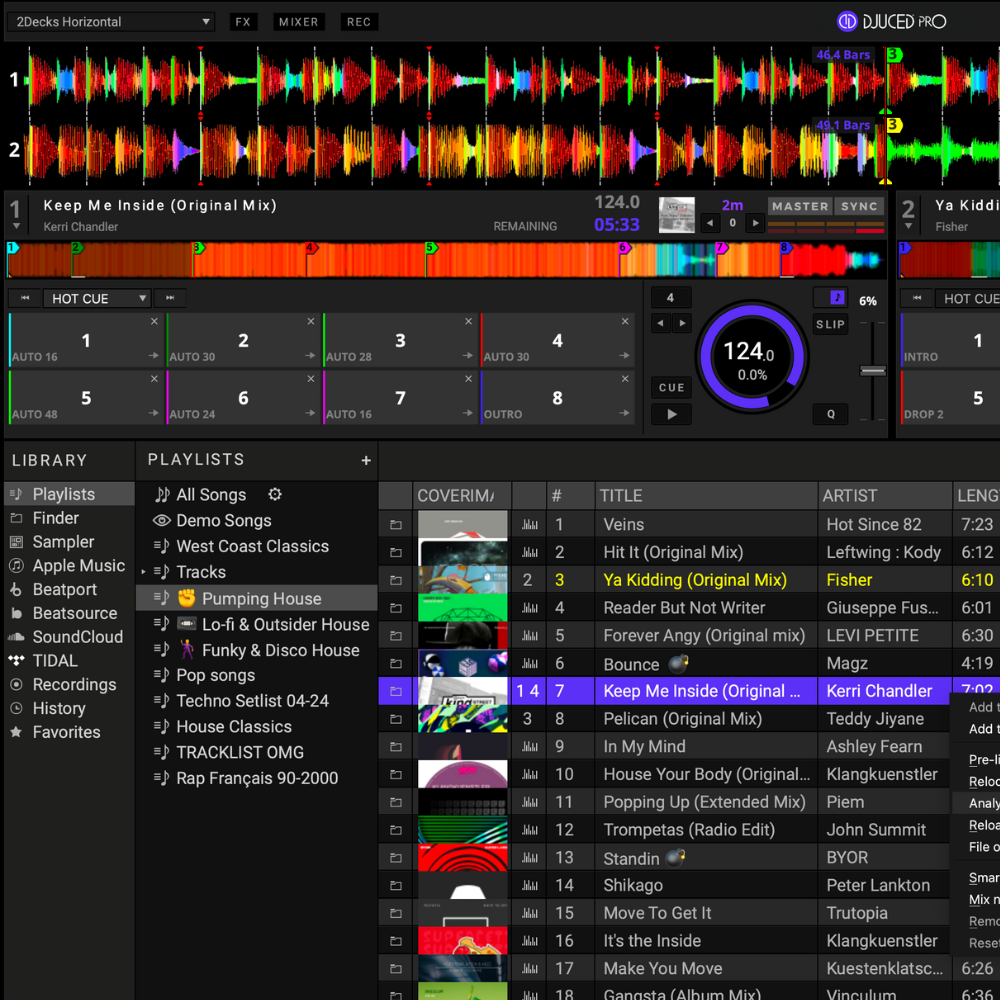Click deck 1 pitch fader handle
The height and width of the screenshot is (1000, 1000).
pyautogui.click(x=873, y=371)
